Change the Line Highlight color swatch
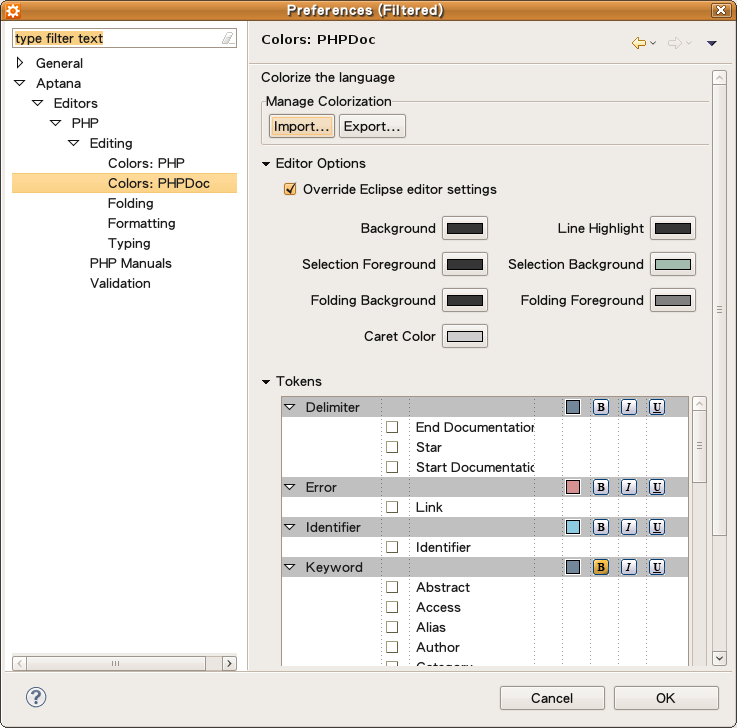This screenshot has width=737, height=728. (673, 228)
